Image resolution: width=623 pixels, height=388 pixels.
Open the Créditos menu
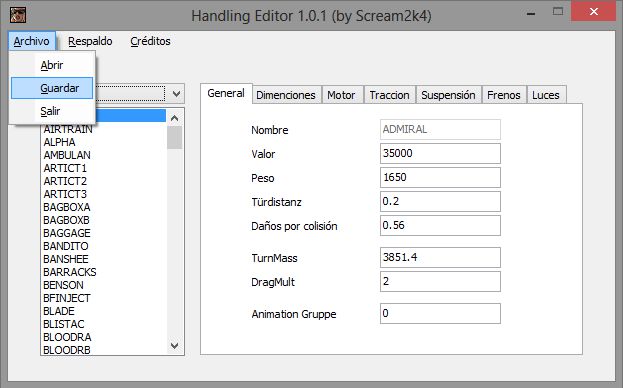(x=150, y=41)
